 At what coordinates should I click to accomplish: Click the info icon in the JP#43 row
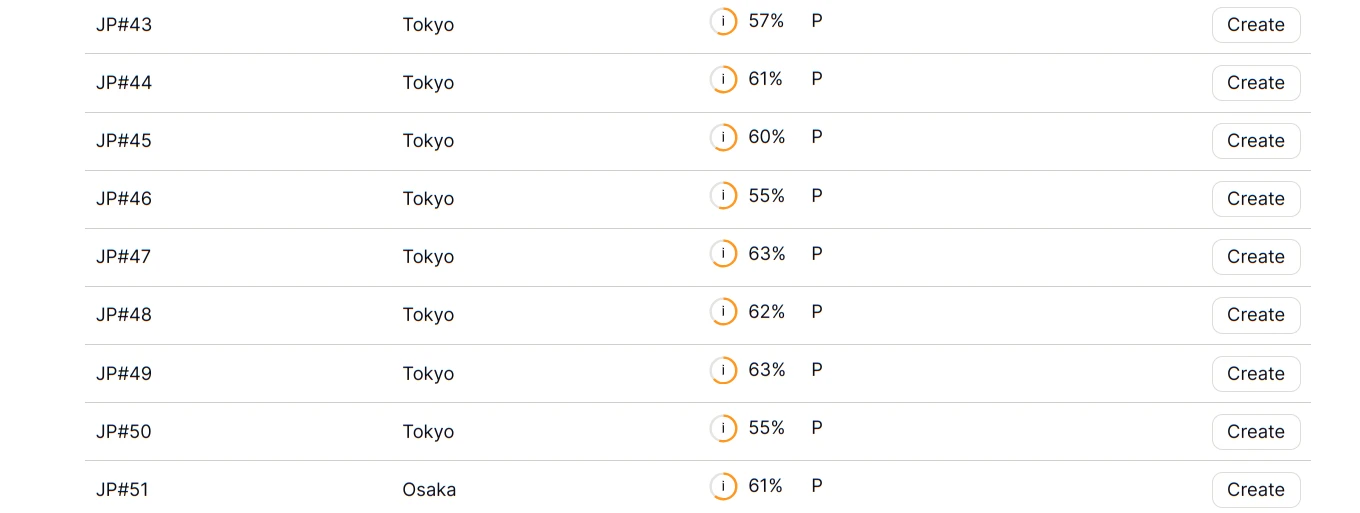click(723, 21)
